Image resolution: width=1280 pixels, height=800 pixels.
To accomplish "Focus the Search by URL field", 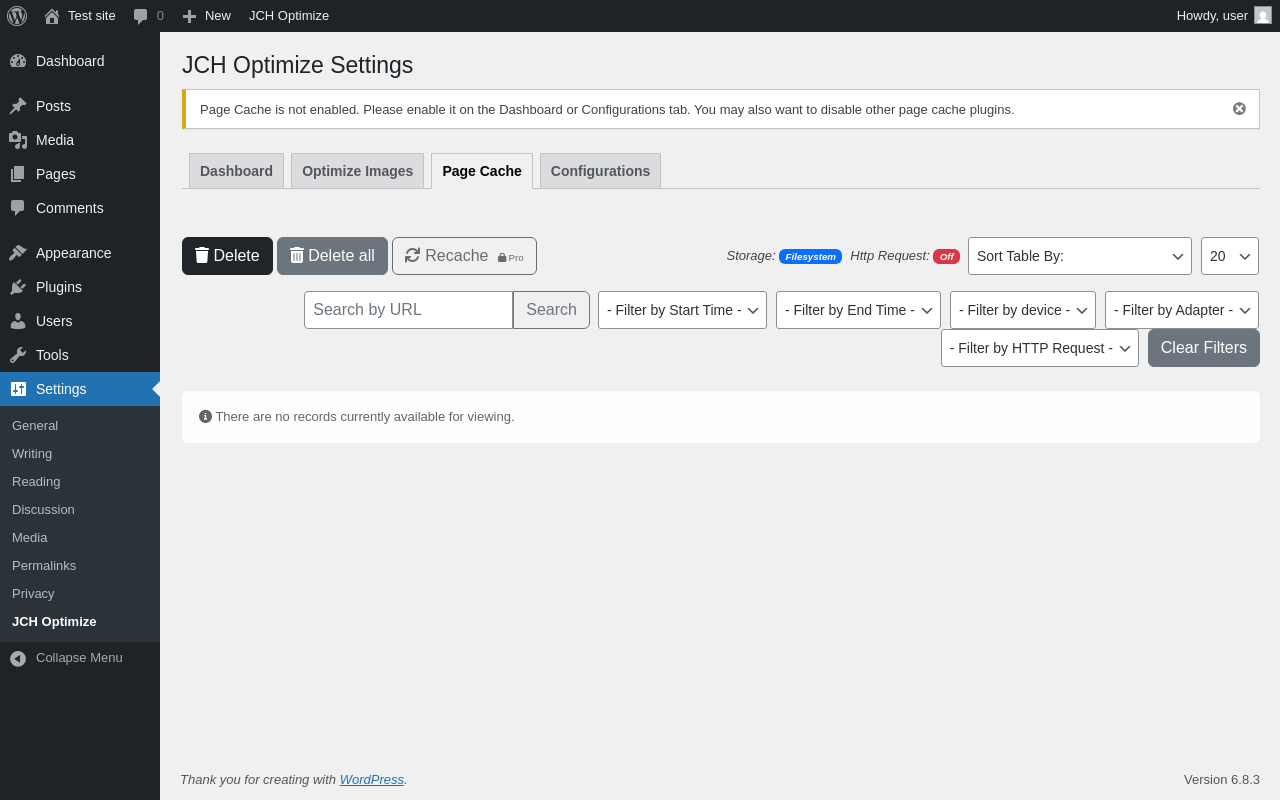I will click(x=409, y=310).
